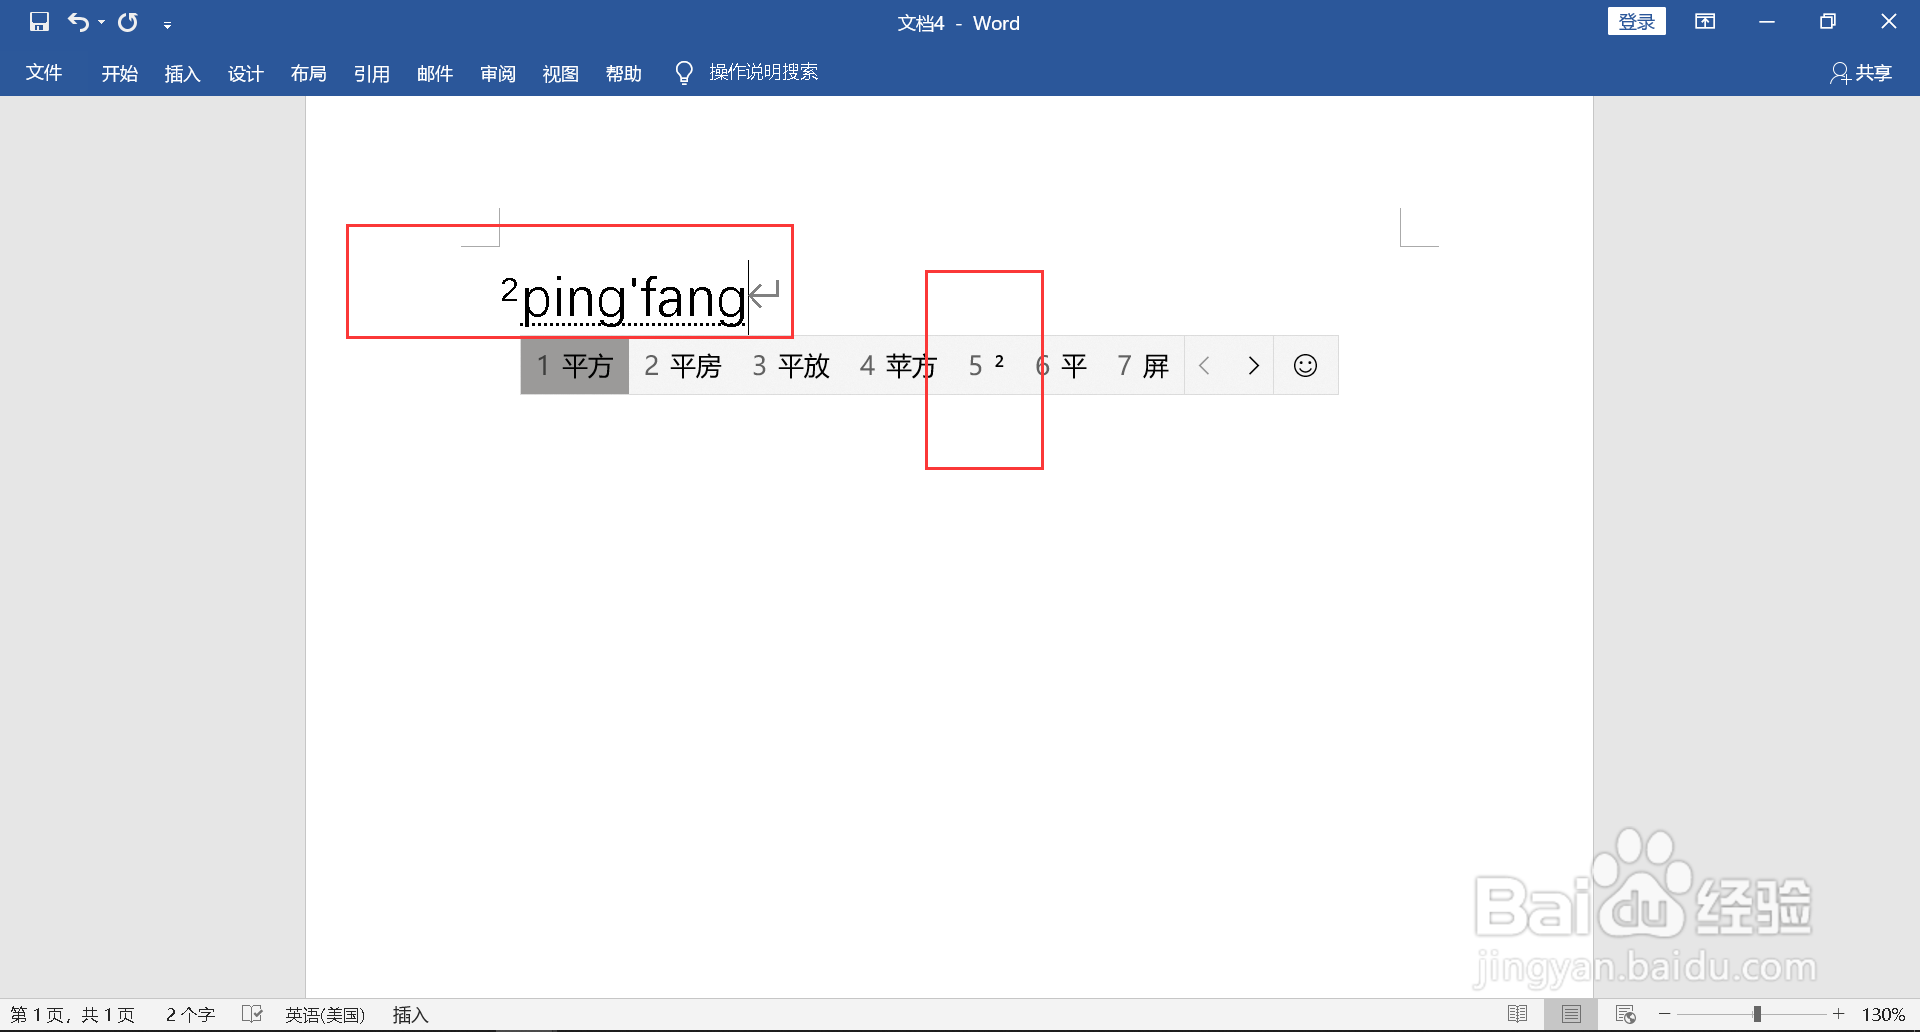
Task: Click the Undo arrow icon
Action: pyautogui.click(x=78, y=22)
